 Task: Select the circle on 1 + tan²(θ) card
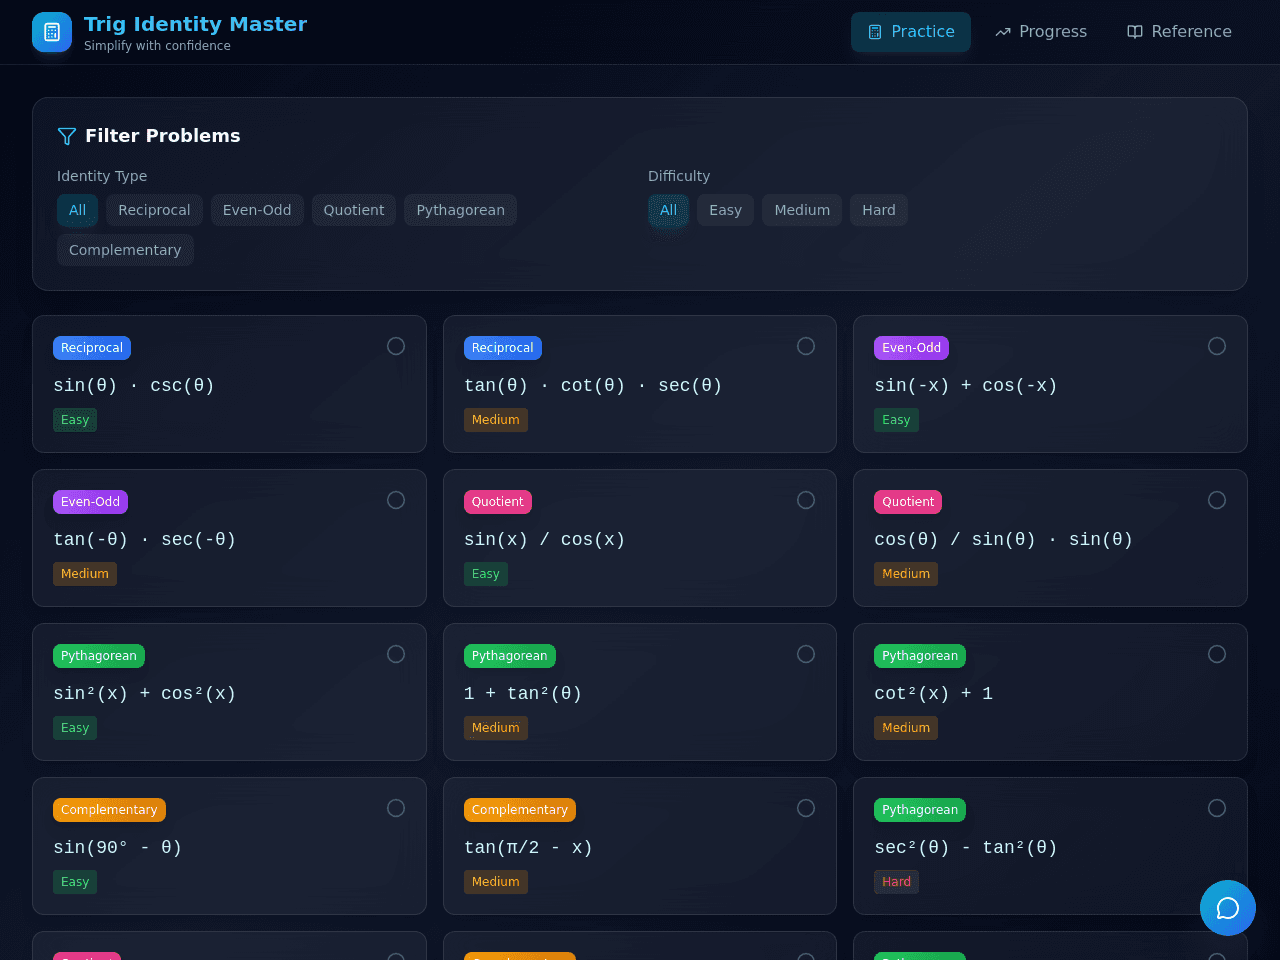[806, 654]
